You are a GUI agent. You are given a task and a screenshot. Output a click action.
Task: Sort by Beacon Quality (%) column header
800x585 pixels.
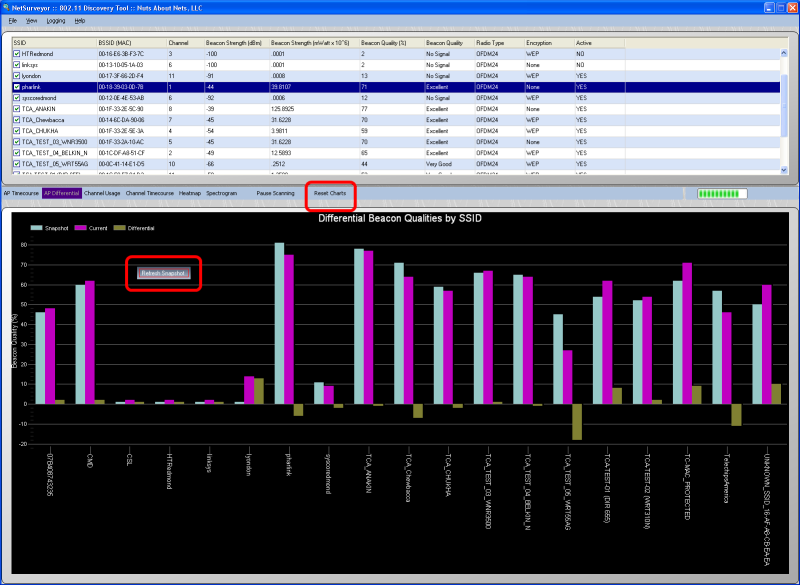391,43
